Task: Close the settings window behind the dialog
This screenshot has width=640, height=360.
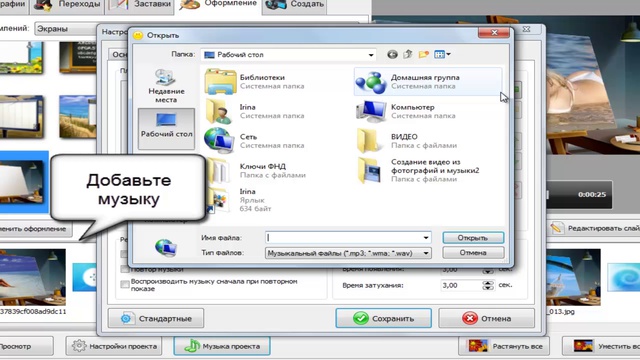Action: [527, 29]
